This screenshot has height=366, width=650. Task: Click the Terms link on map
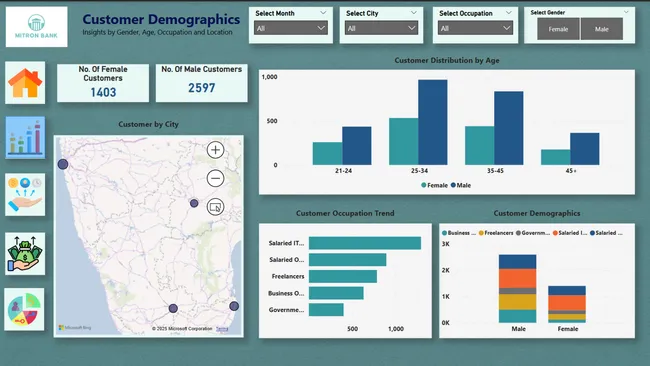tap(222, 329)
